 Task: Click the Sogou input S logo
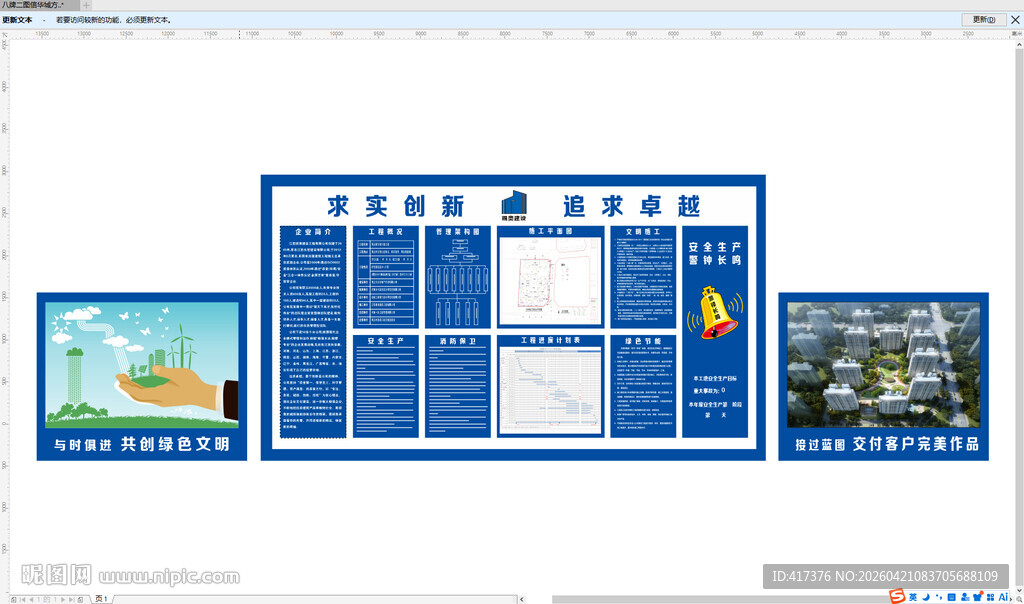(897, 596)
